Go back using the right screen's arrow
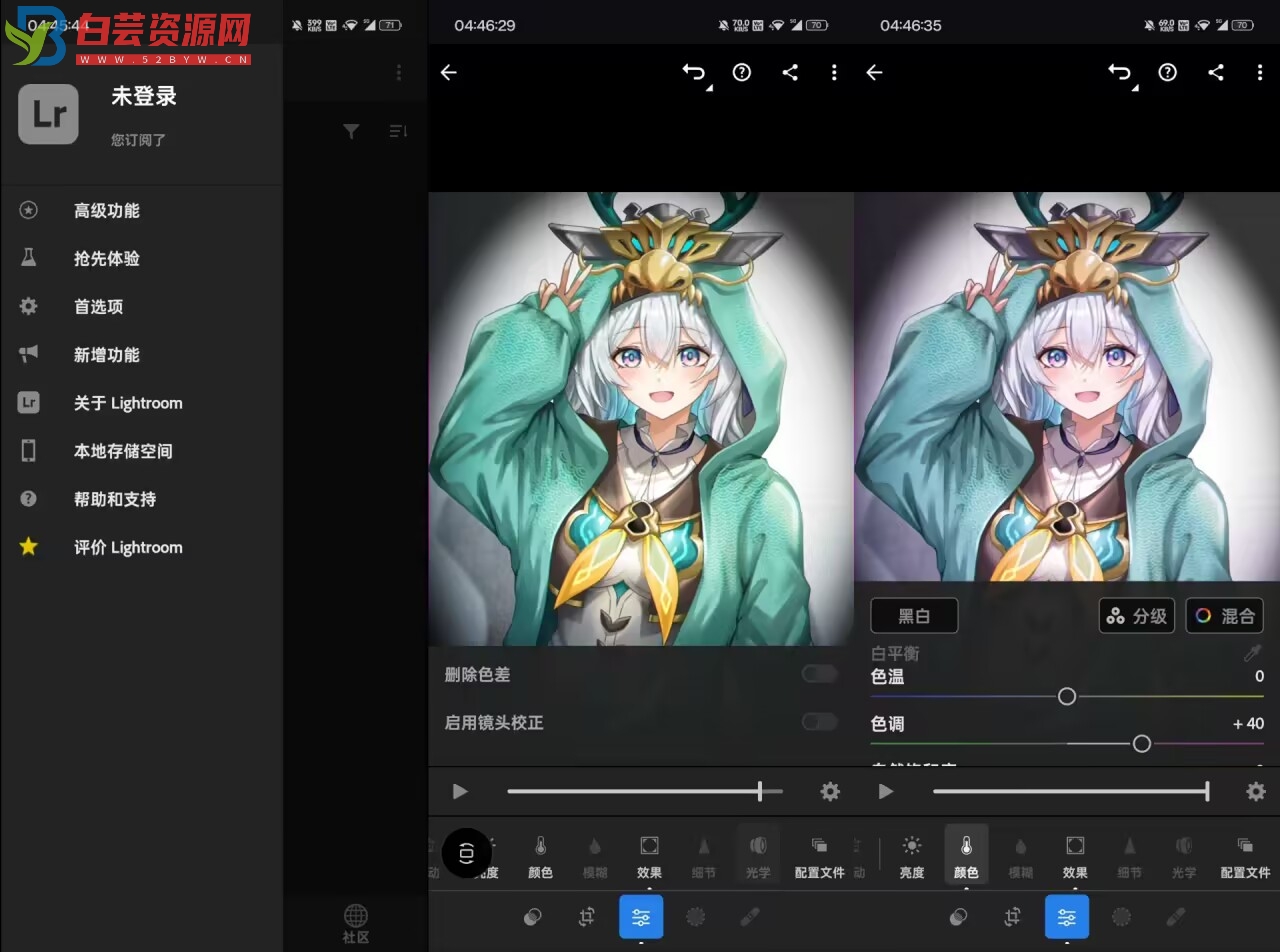 pyautogui.click(x=875, y=72)
